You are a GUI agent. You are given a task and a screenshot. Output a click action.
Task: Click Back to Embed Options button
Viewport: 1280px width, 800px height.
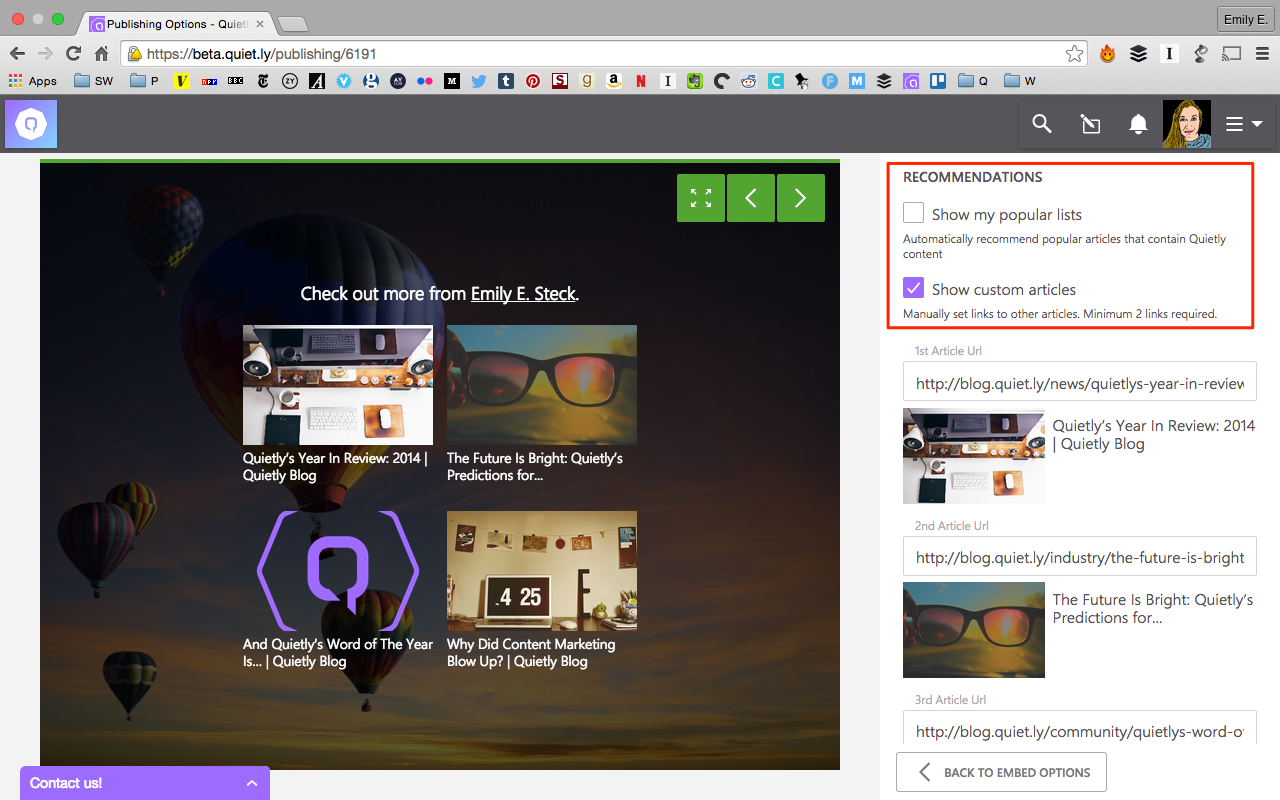[x=1001, y=772]
